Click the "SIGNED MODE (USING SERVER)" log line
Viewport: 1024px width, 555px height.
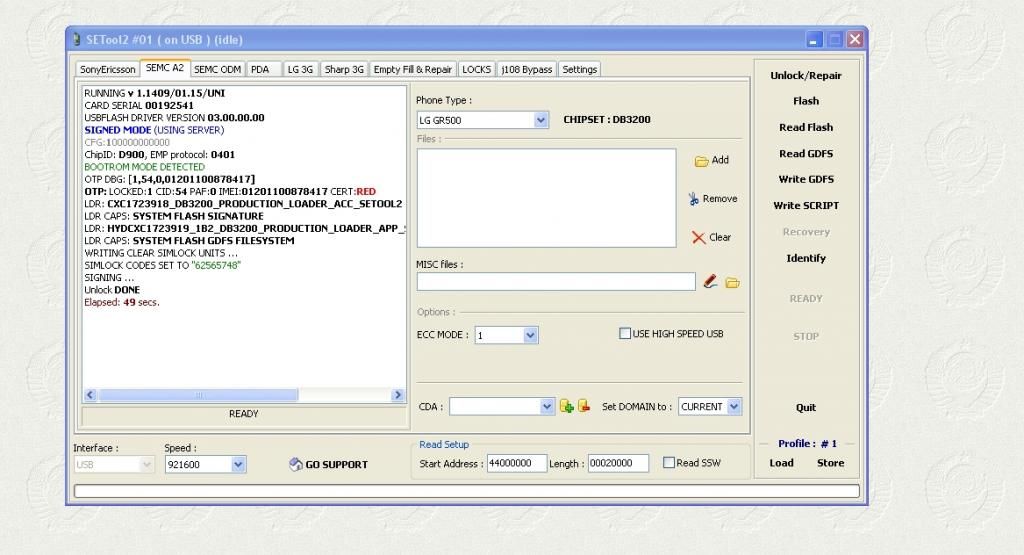click(154, 131)
